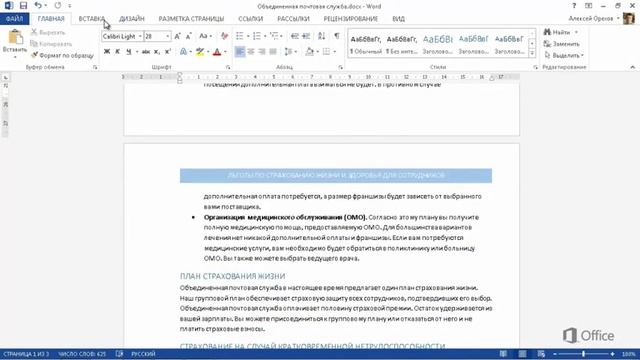The image size is (640, 360).
Task: Open borders dropdown arrow
Action: (335, 52)
